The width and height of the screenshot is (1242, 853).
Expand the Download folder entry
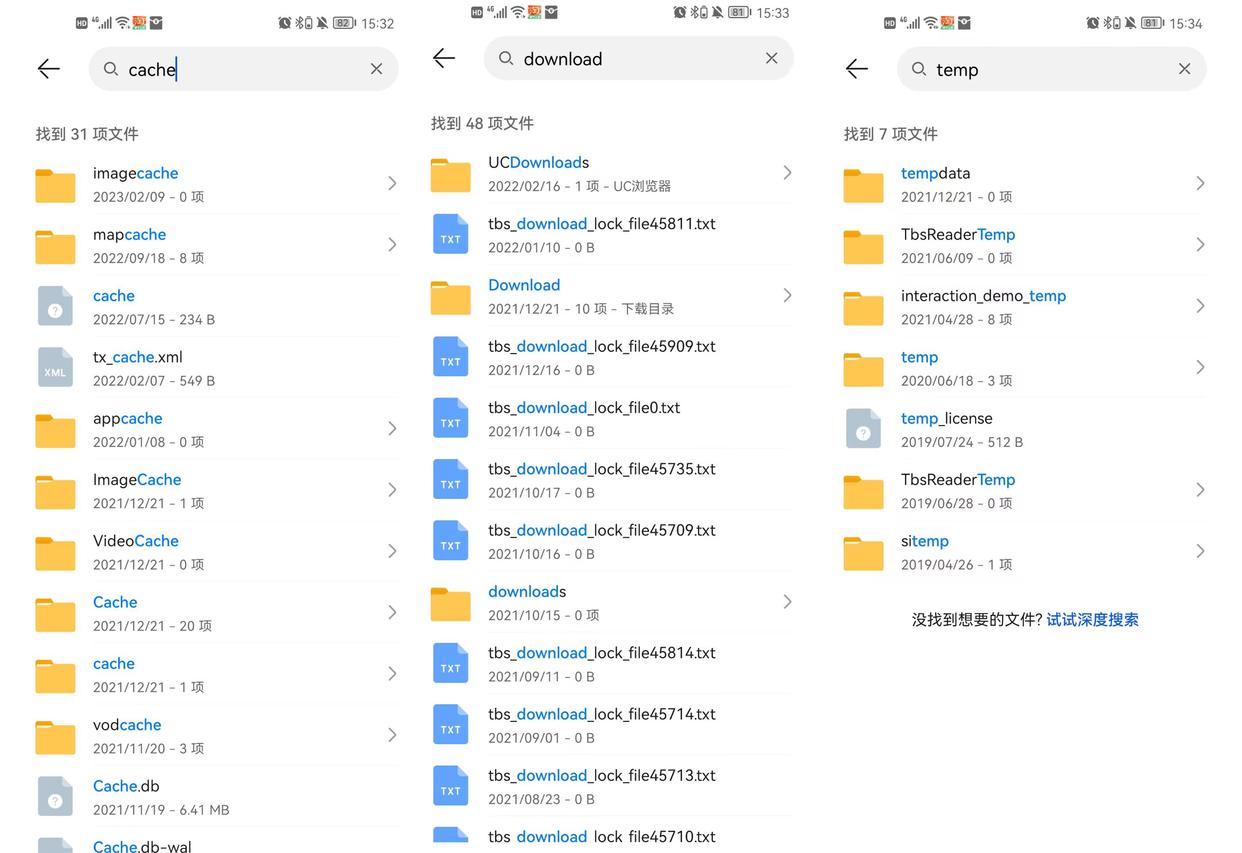[x=786, y=295]
